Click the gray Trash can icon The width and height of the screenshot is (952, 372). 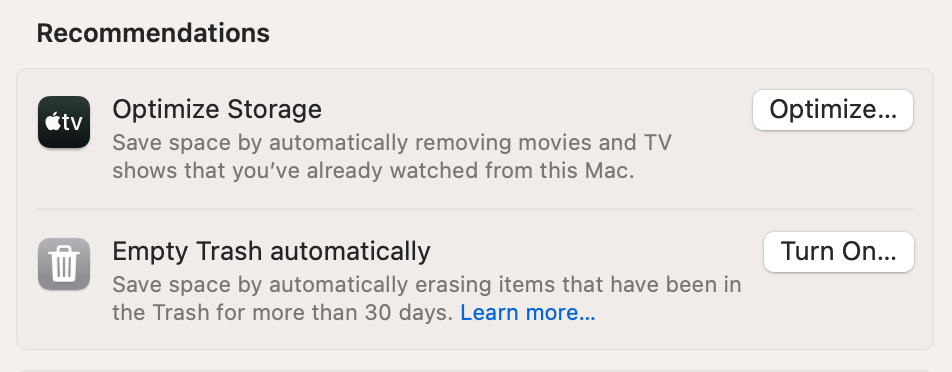(64, 264)
